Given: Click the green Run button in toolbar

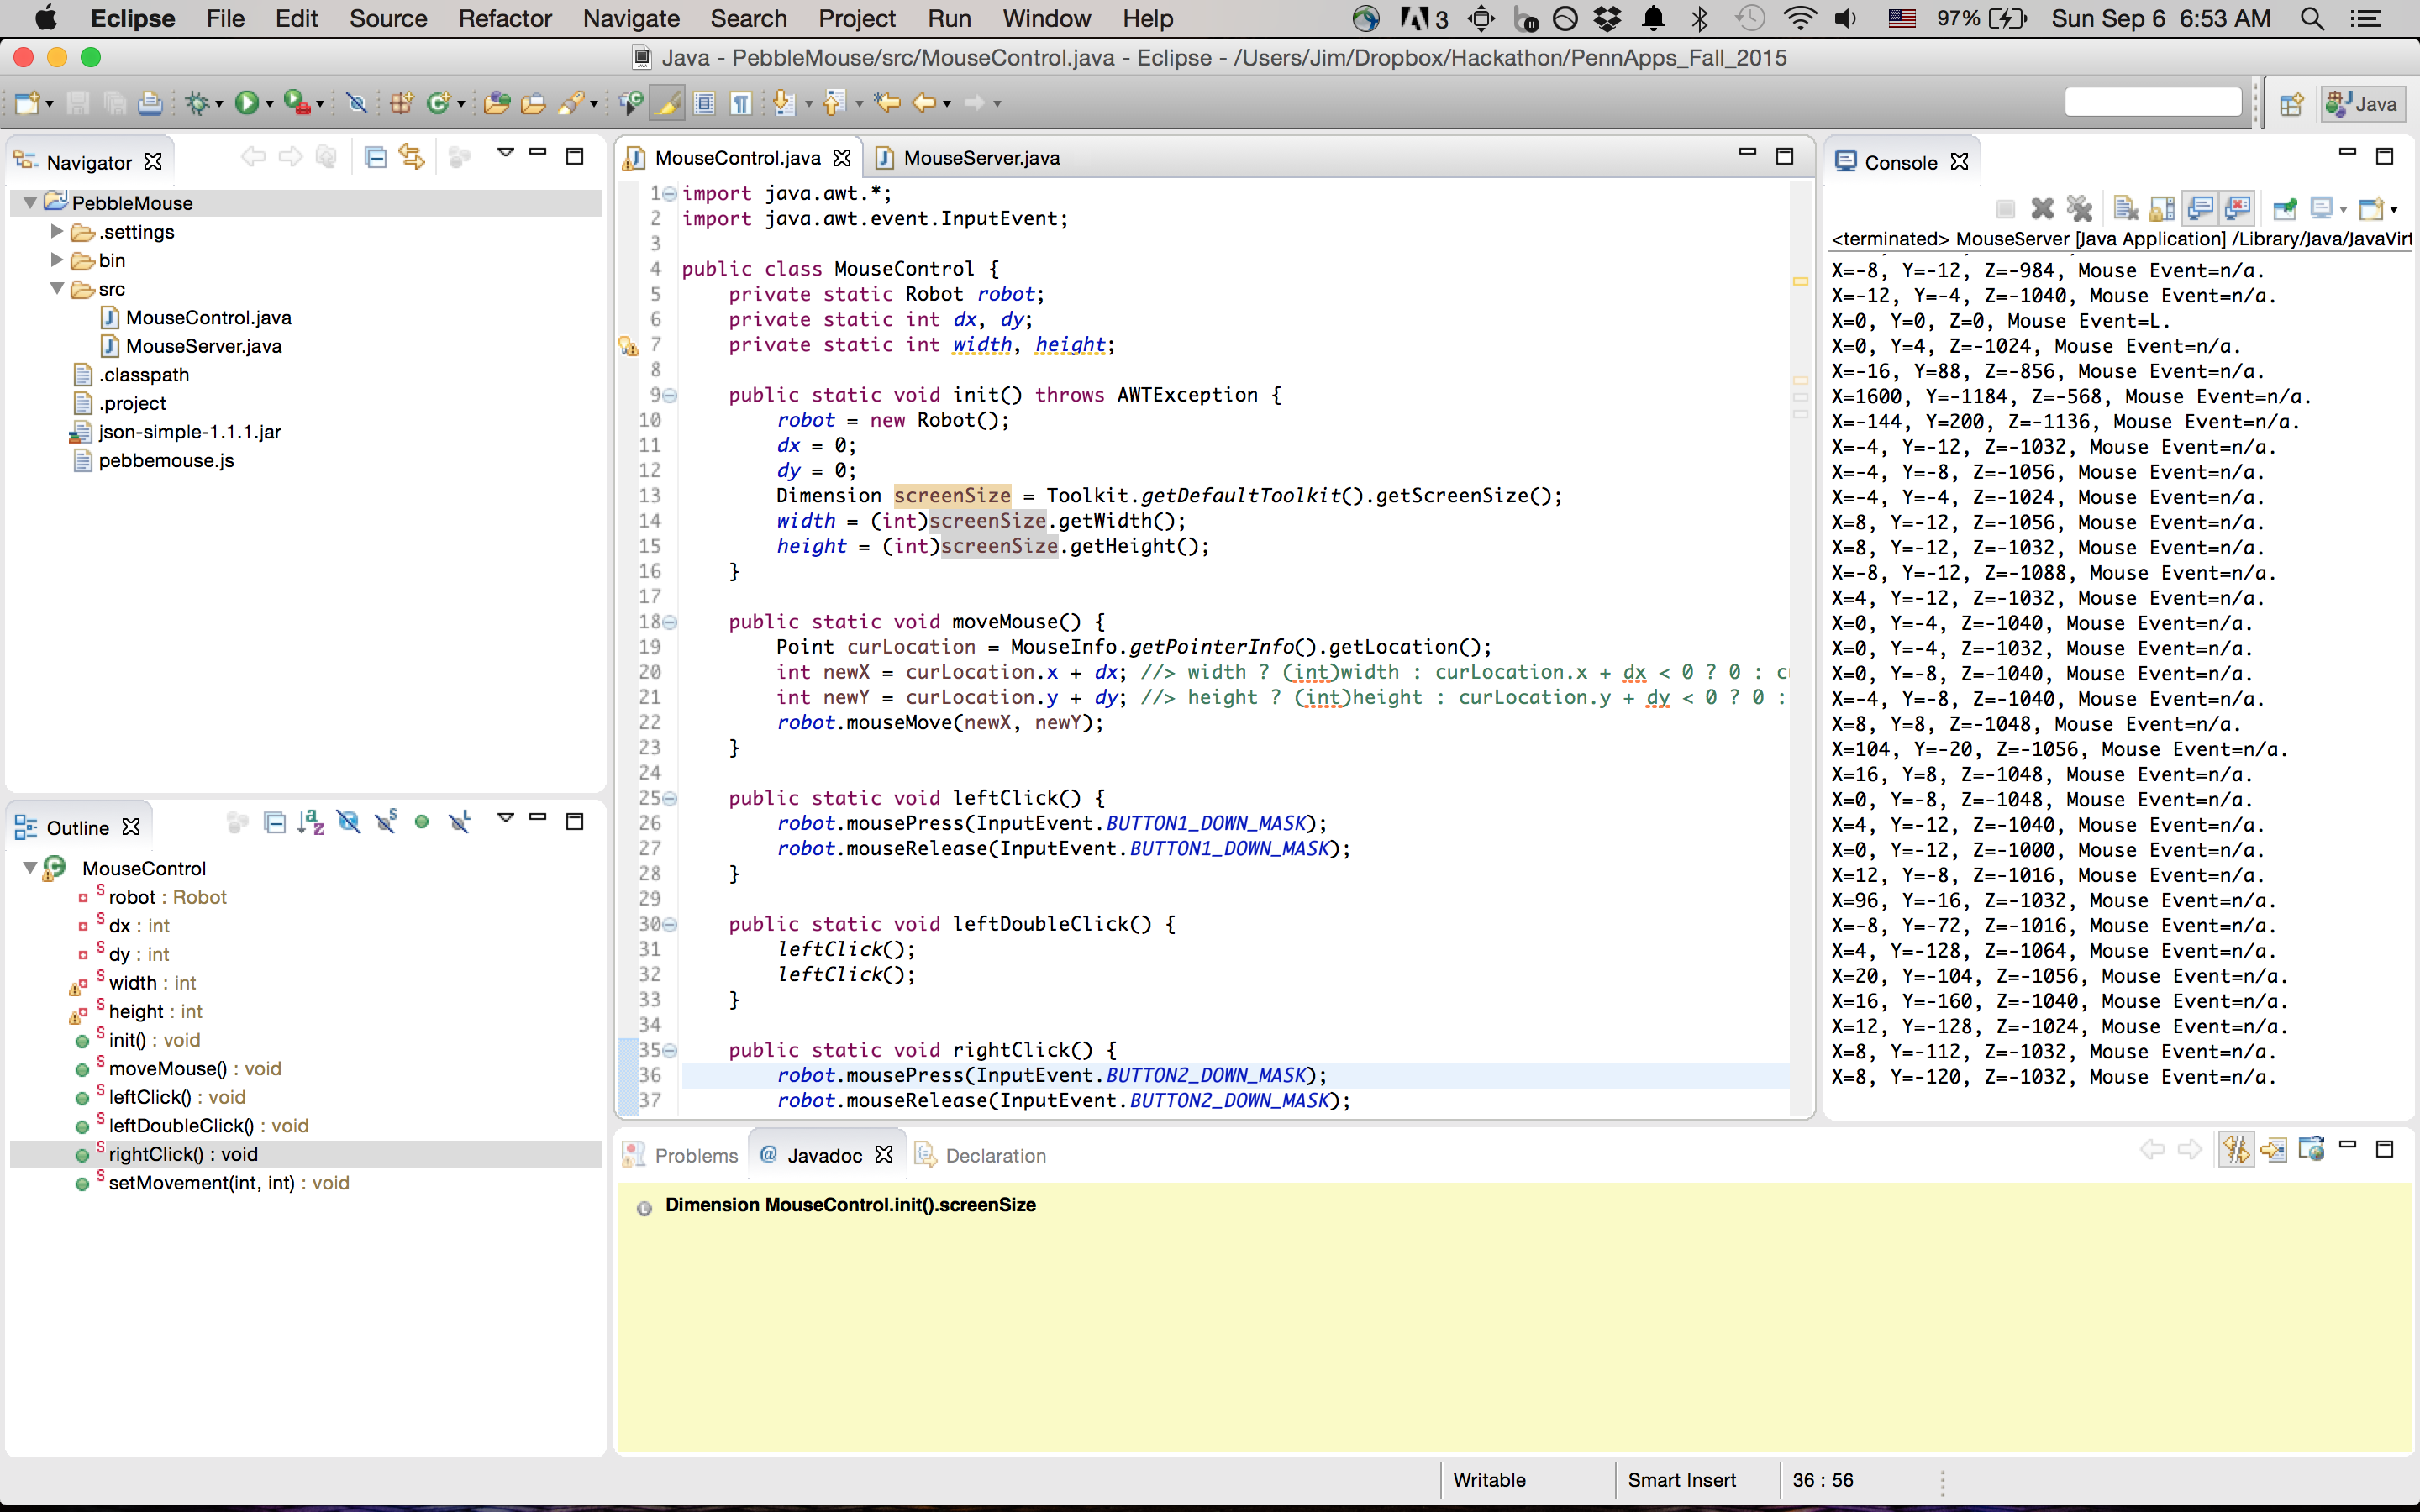Looking at the screenshot, I should (246, 103).
